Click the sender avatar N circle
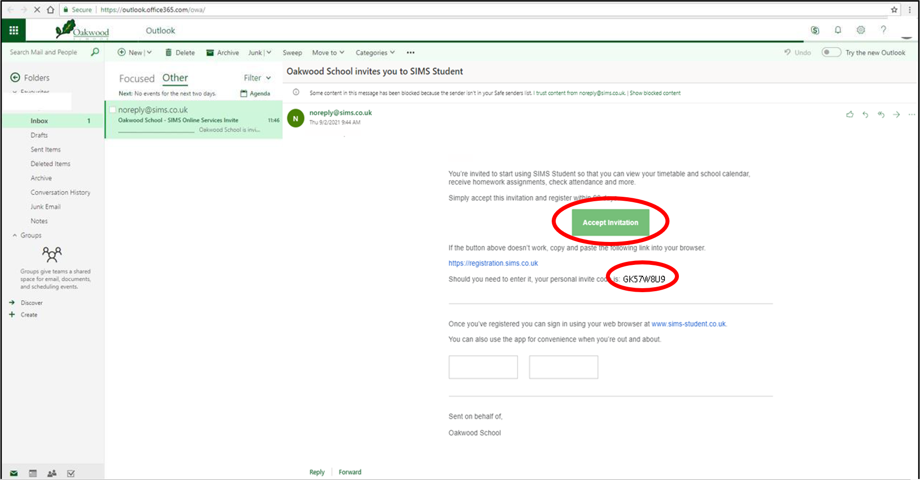 [x=296, y=118]
